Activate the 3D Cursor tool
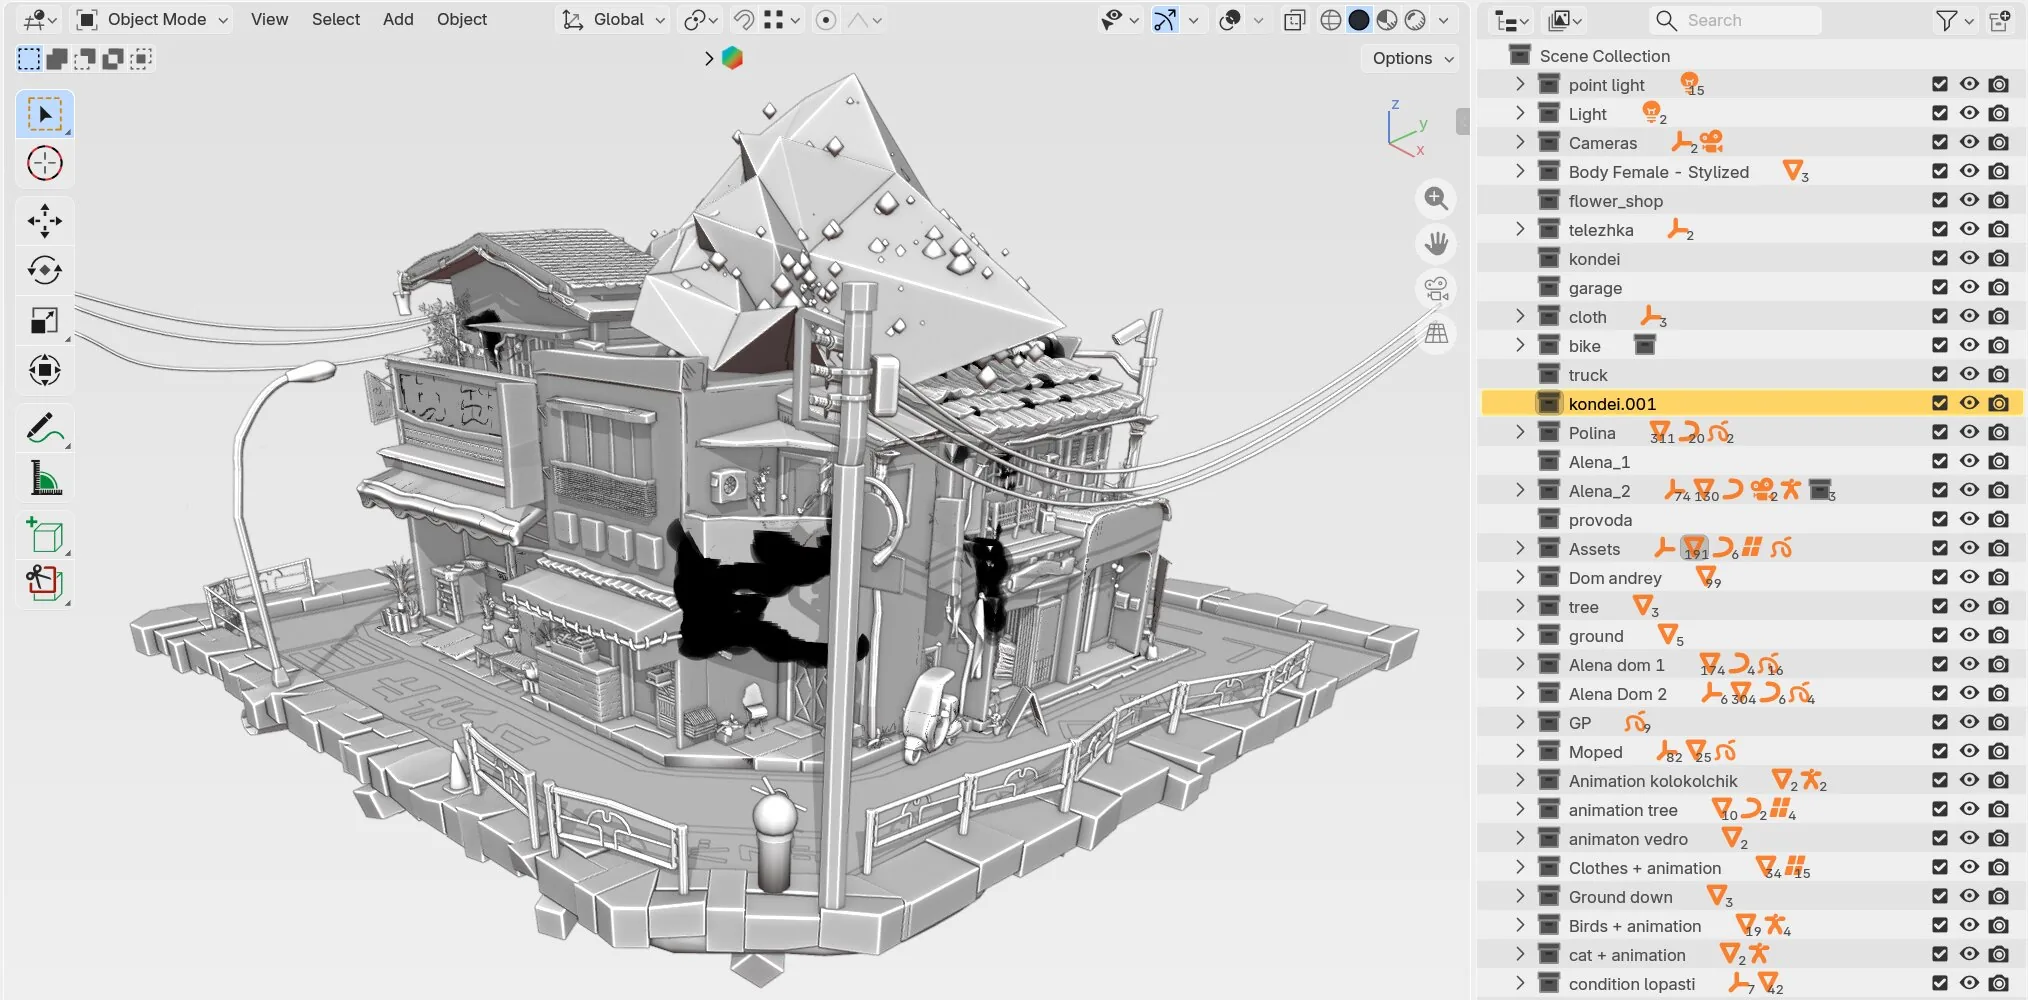The width and height of the screenshot is (2028, 1000). click(x=45, y=163)
